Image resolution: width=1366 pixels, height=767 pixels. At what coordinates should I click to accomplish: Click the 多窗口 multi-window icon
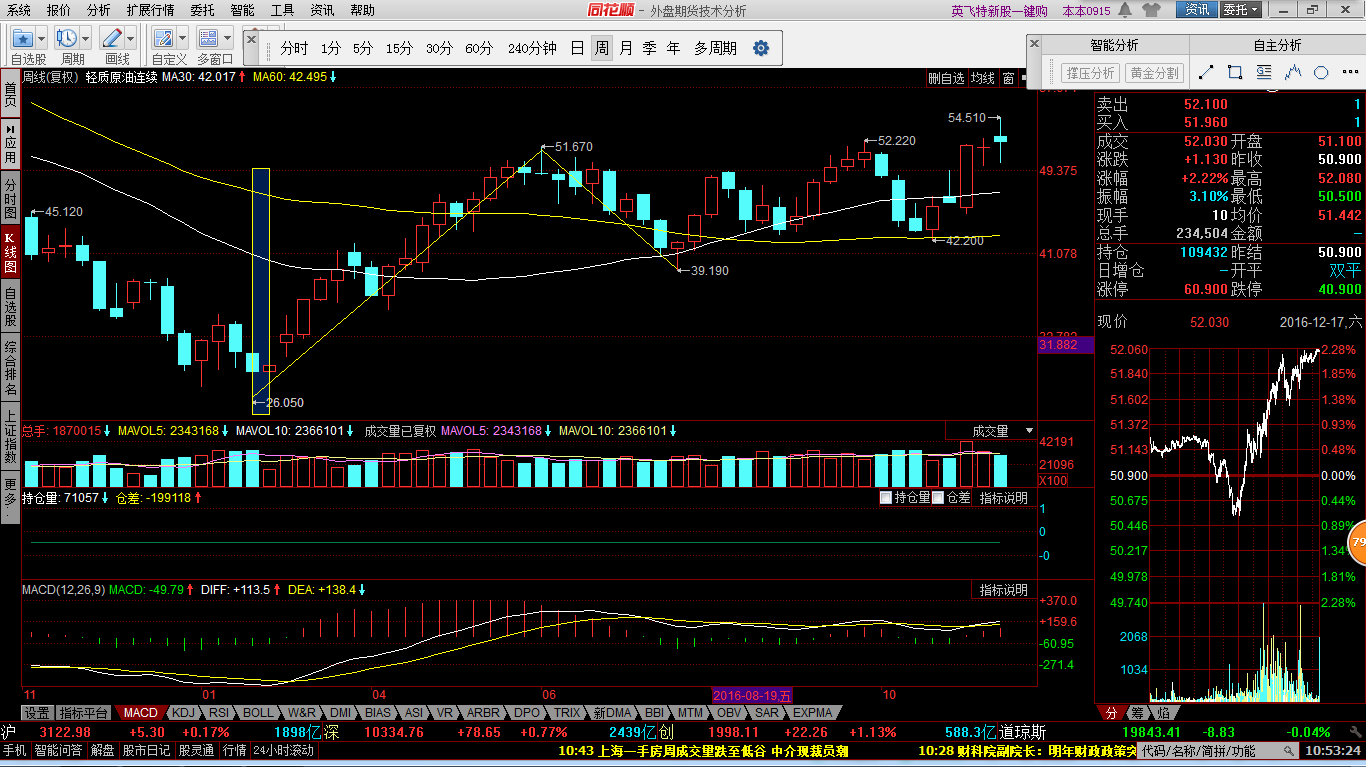pyautogui.click(x=209, y=39)
